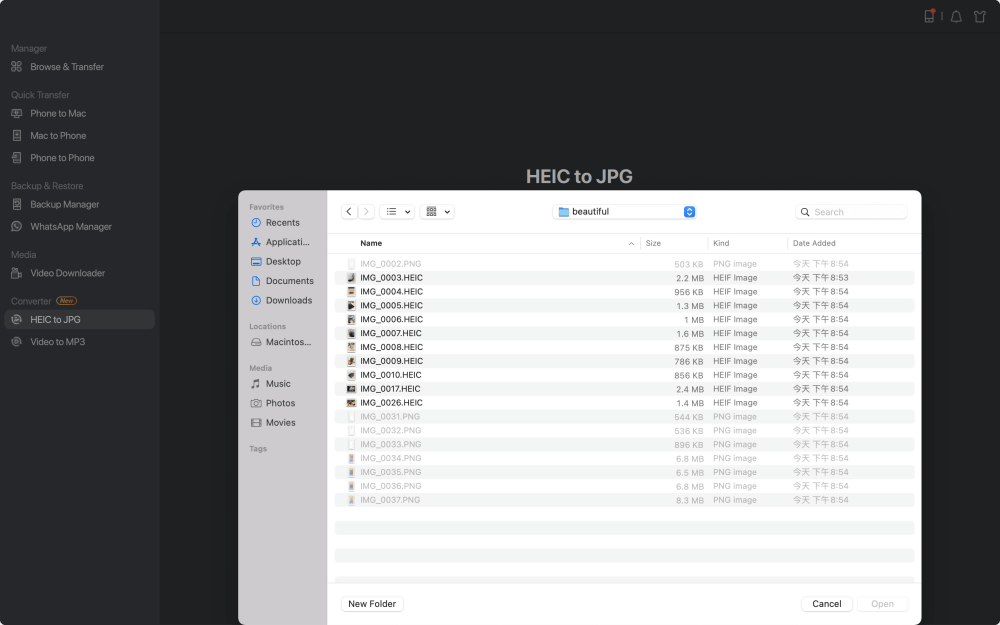This screenshot has width=1000, height=625.
Task: Select the IMG_0005.HEIC file
Action: [391, 306]
